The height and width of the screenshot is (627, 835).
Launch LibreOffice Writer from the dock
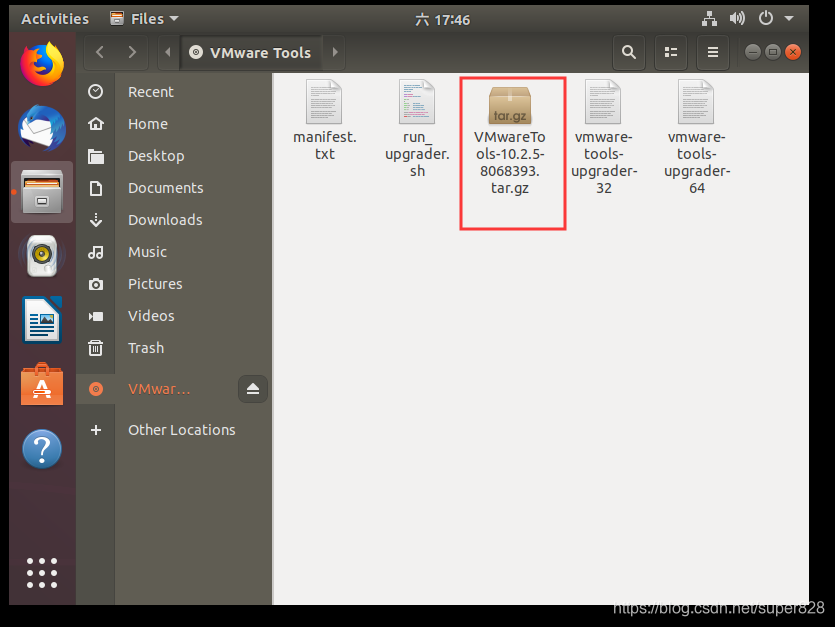[42, 320]
